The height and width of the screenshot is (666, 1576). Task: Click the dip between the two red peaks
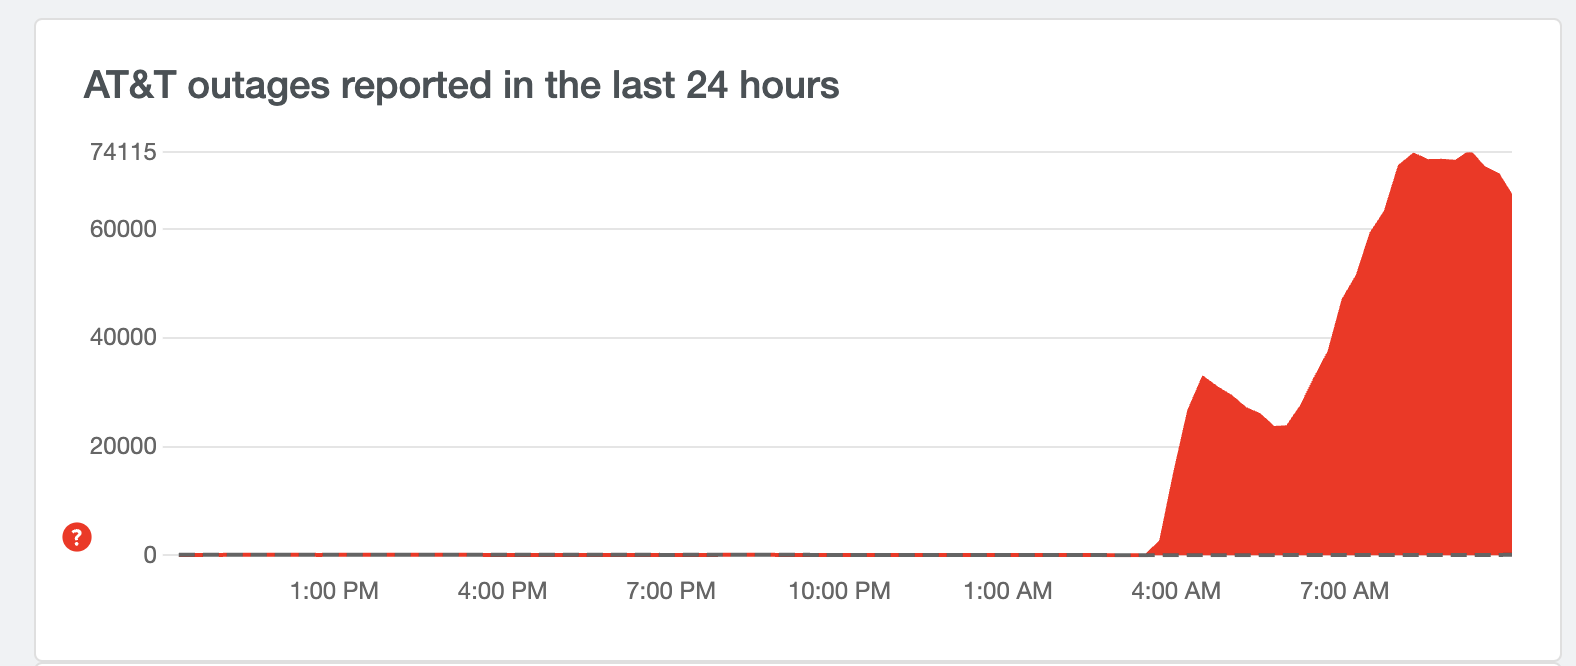(1280, 426)
